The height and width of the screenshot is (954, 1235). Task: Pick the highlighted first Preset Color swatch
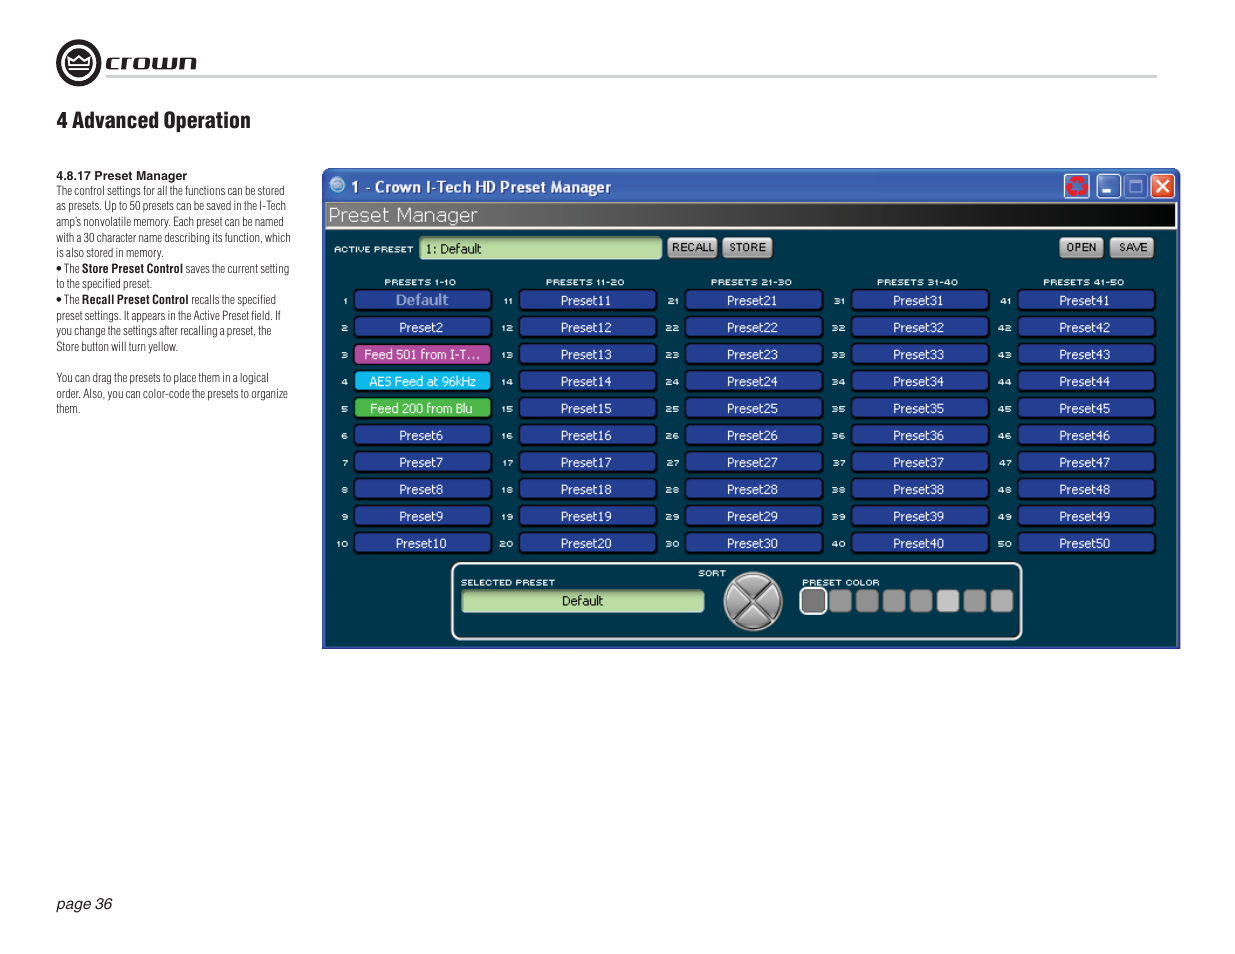click(x=813, y=600)
